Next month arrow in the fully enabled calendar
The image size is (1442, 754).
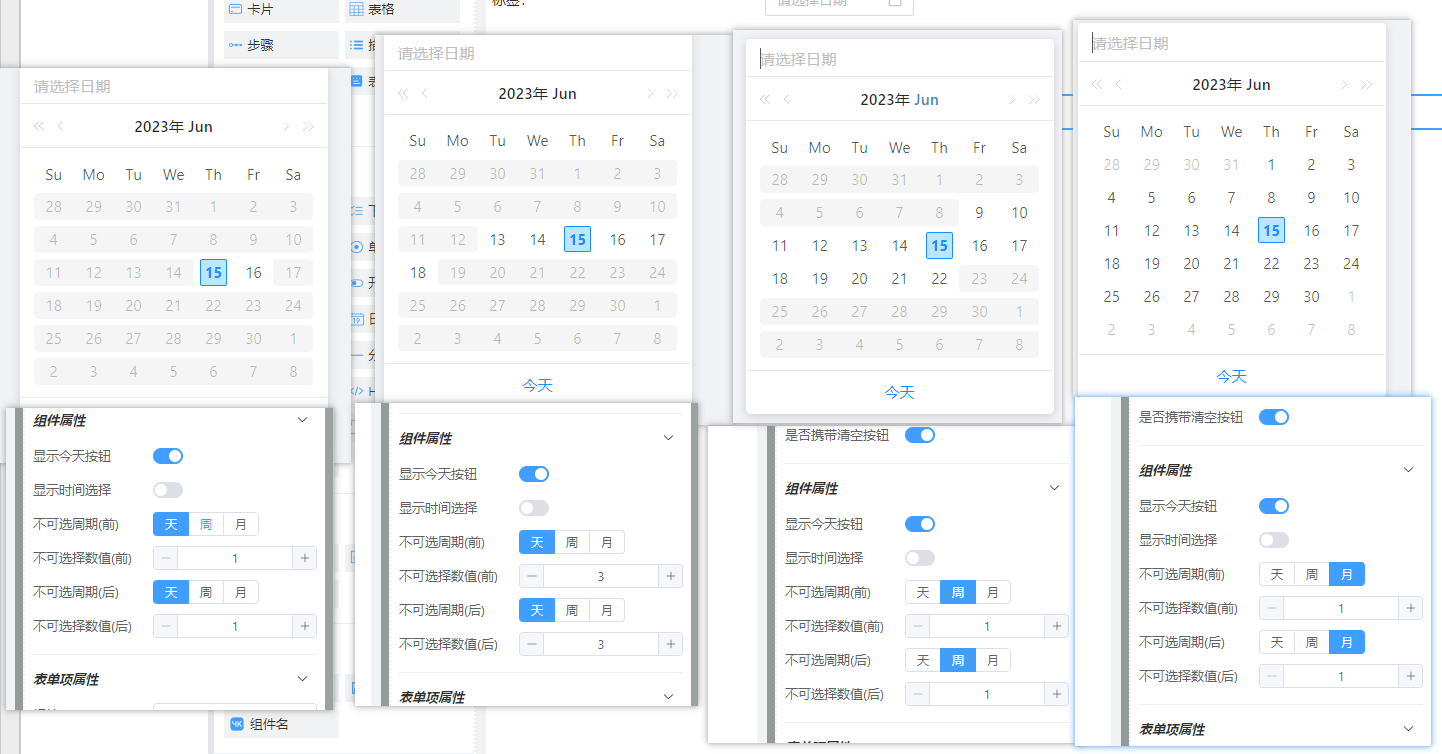point(1344,85)
